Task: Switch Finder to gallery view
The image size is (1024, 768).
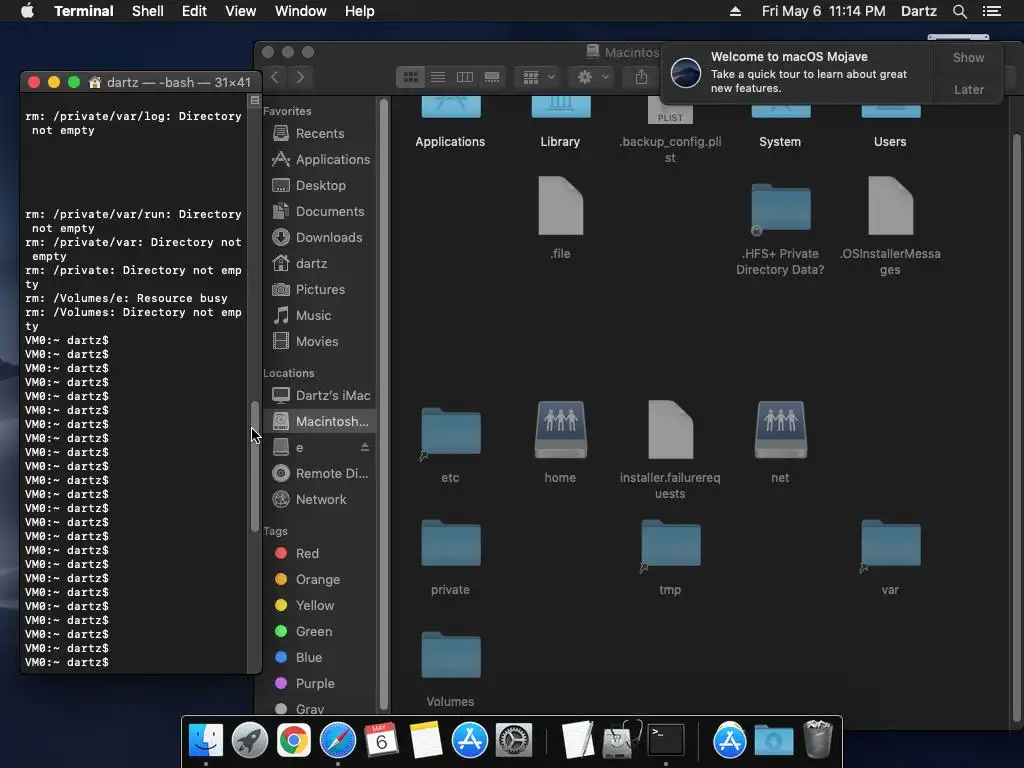Action: click(x=492, y=77)
